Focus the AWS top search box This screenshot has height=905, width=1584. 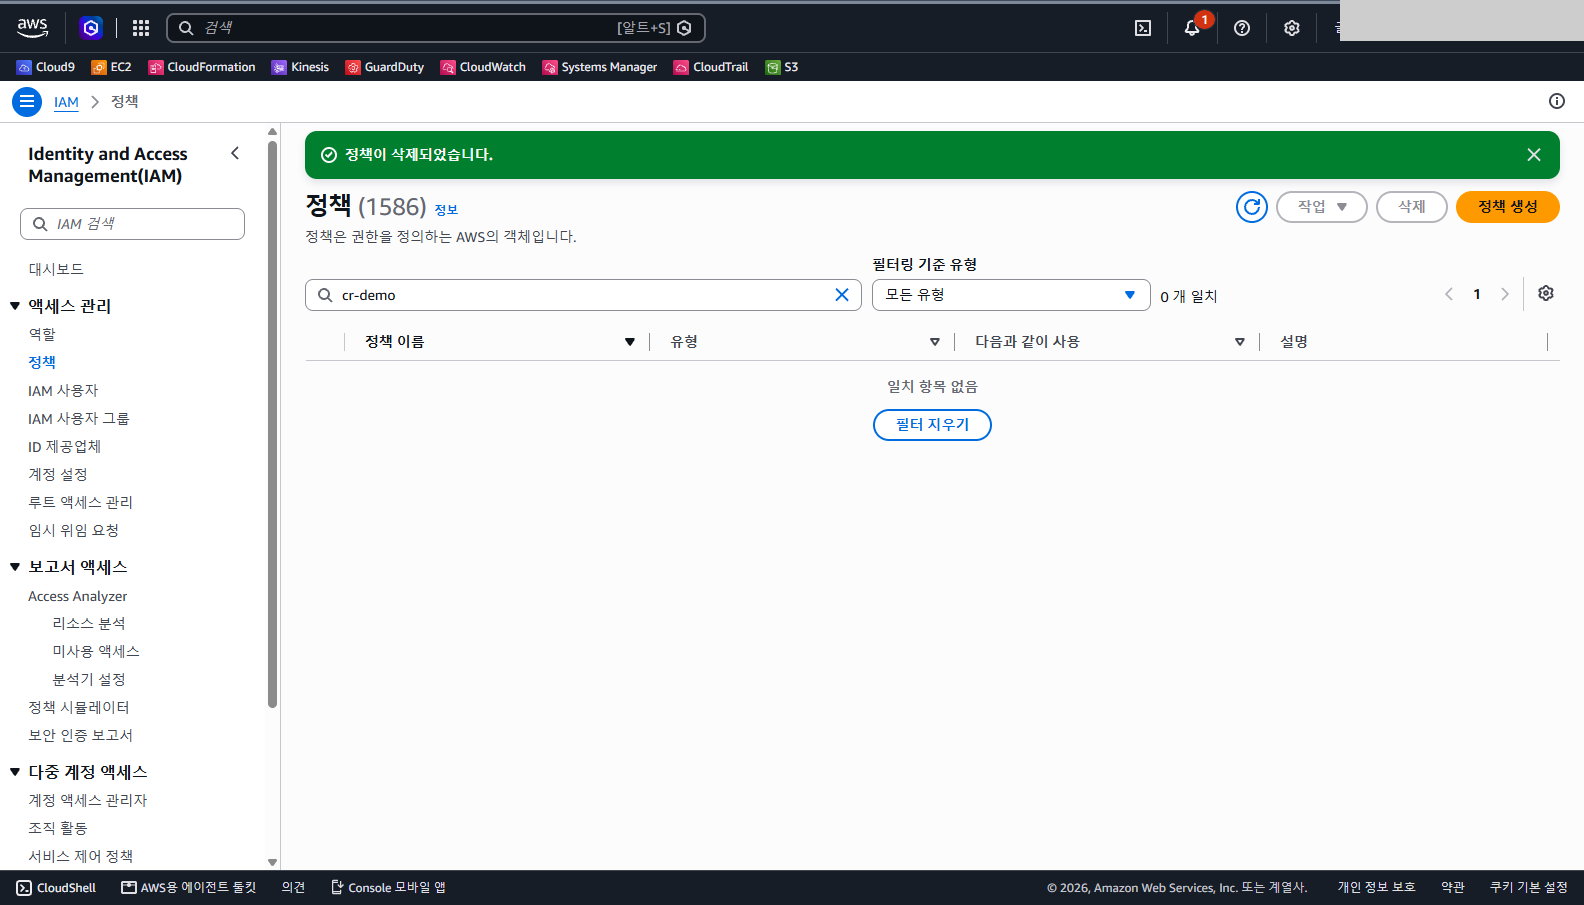436,28
